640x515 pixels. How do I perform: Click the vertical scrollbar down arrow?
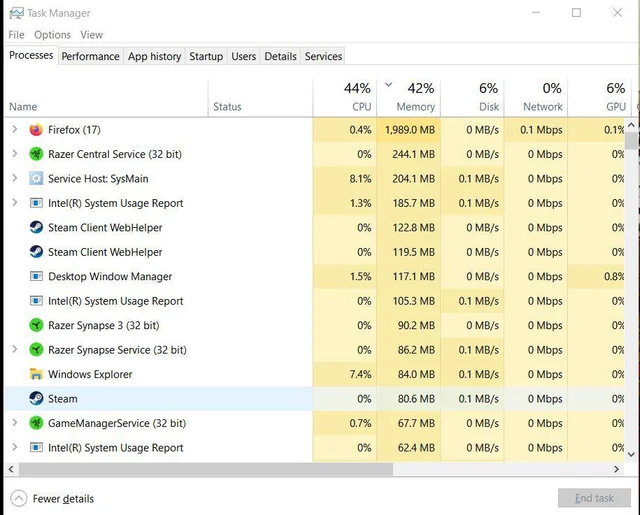coord(631,454)
